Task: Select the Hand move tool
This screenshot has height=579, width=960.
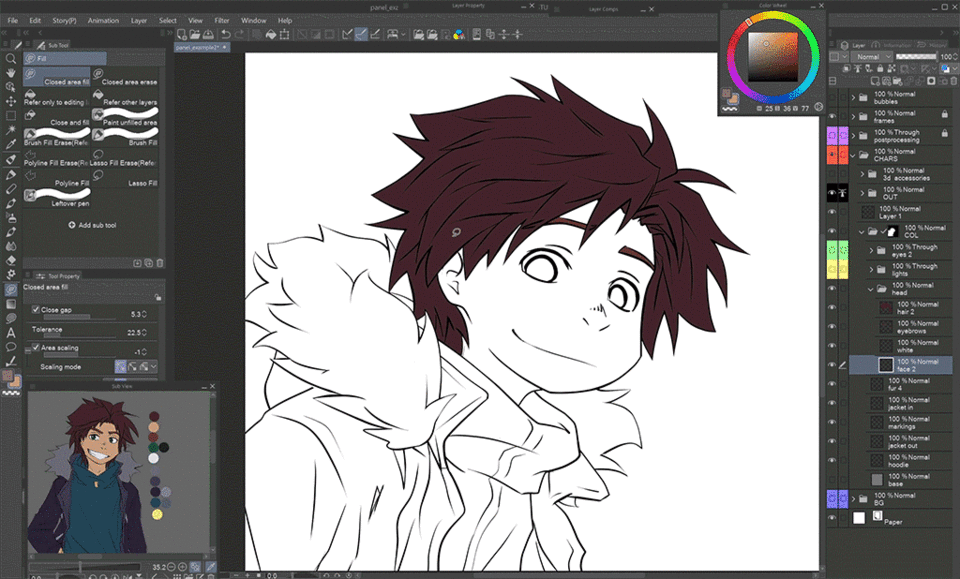Action: (x=11, y=73)
